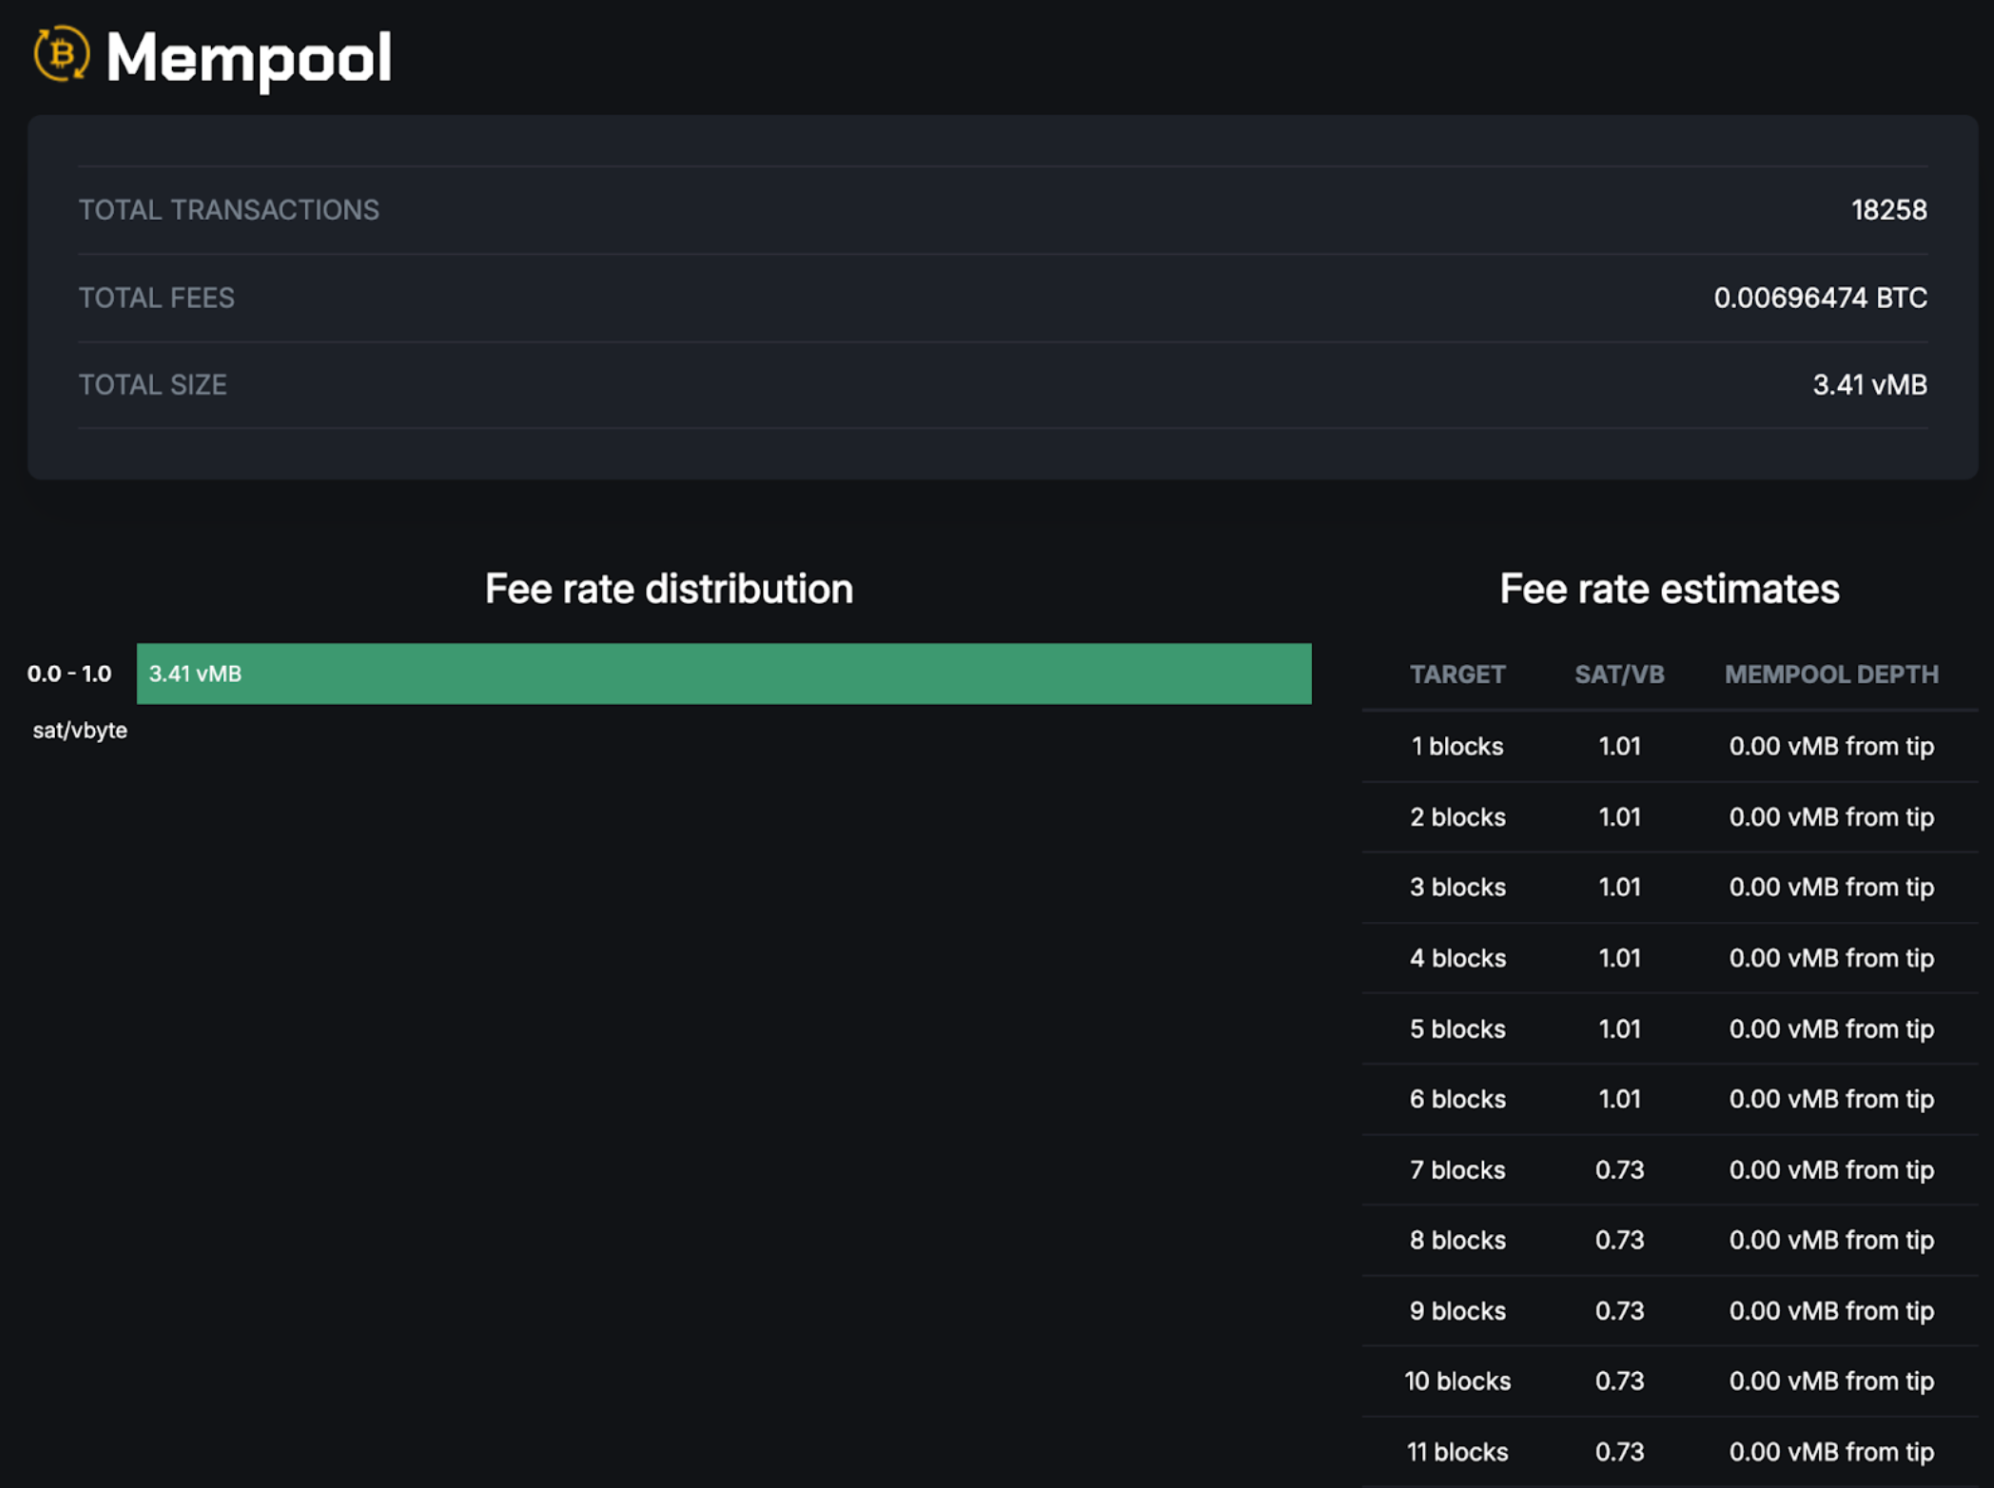Select the 0.73 sat/vB value for 7 blocks

(1620, 1169)
